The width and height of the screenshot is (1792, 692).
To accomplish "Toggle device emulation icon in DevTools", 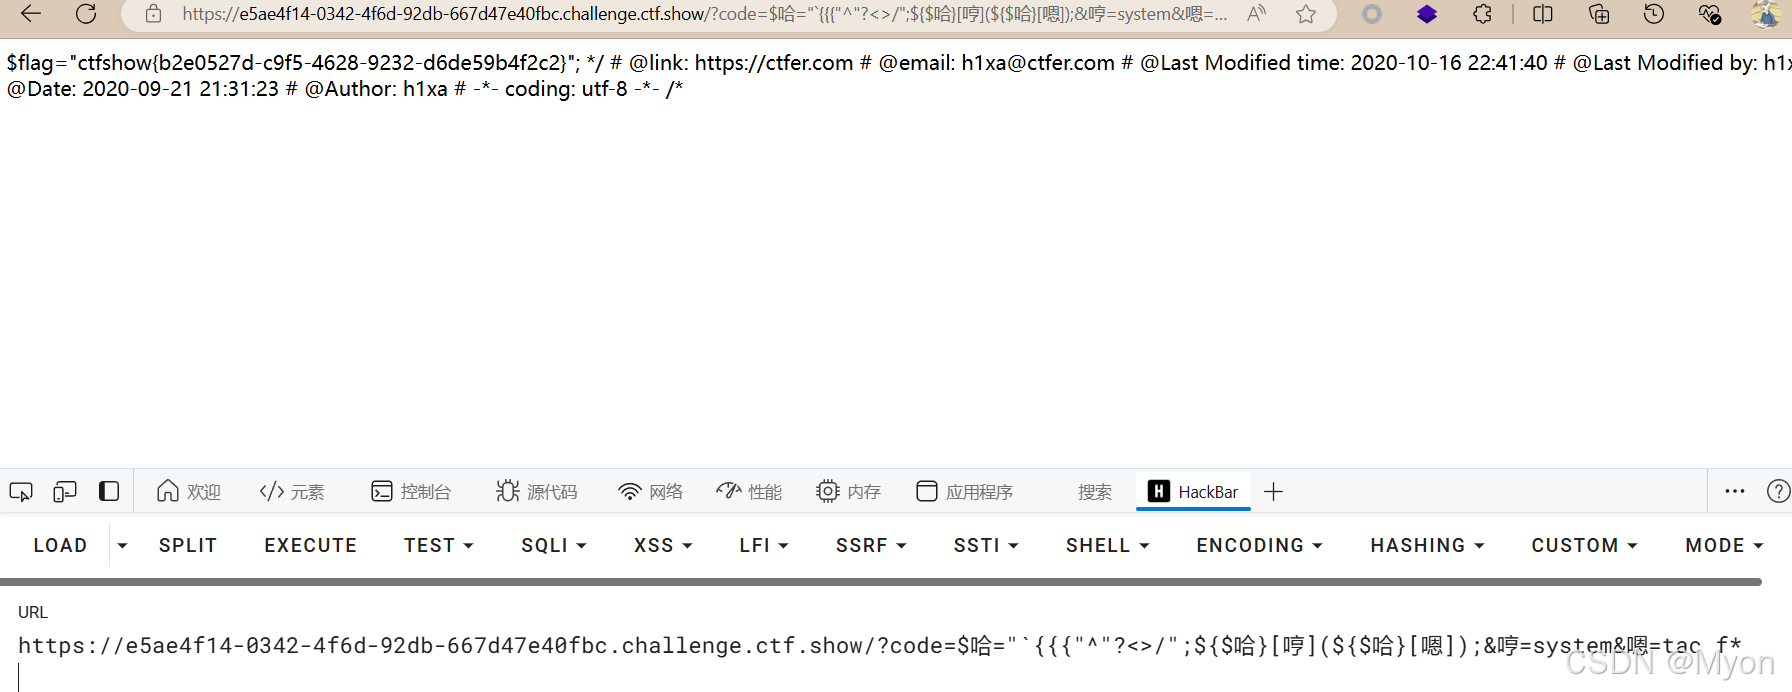I will (x=65, y=492).
